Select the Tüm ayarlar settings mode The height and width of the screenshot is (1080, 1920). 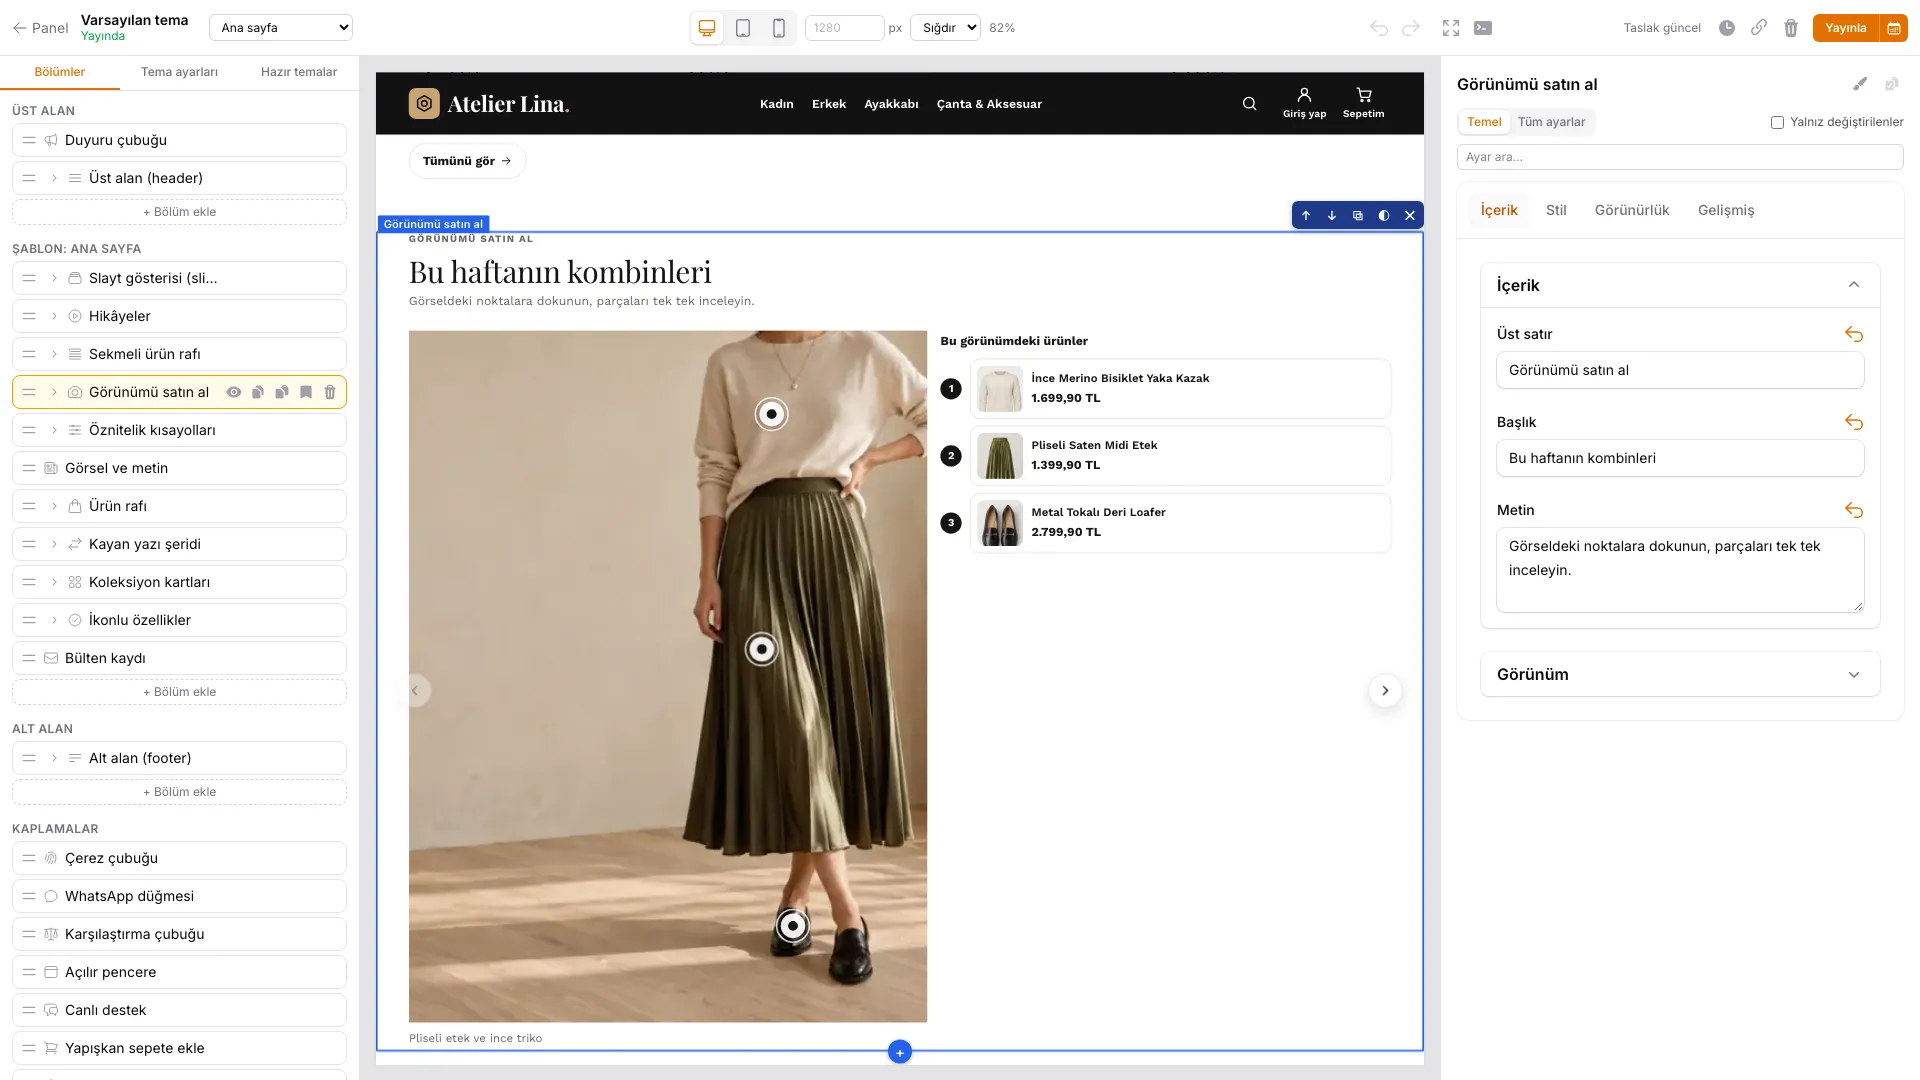(1551, 122)
